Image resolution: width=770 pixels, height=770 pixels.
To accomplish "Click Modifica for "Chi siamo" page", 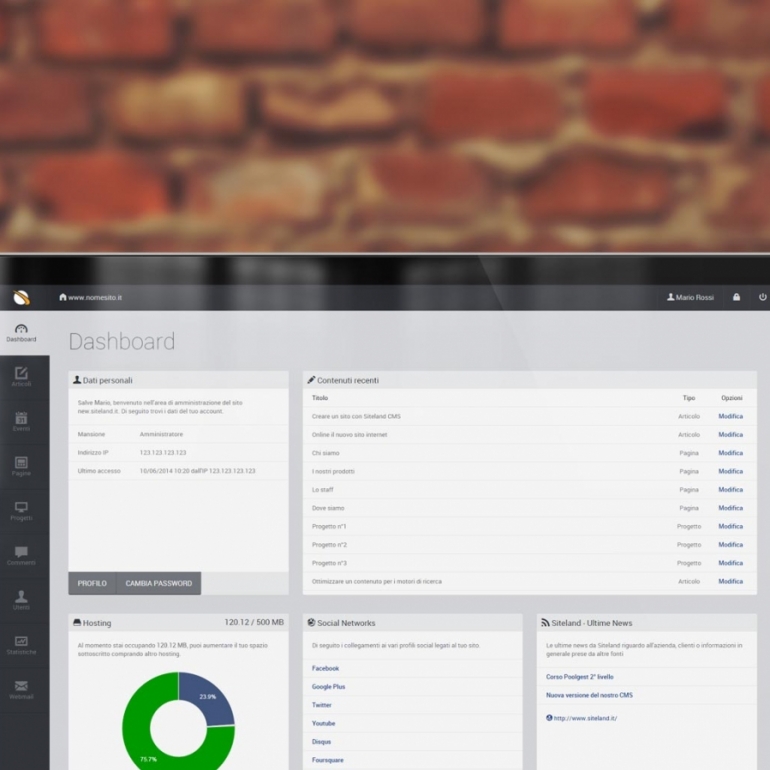I will click(730, 453).
